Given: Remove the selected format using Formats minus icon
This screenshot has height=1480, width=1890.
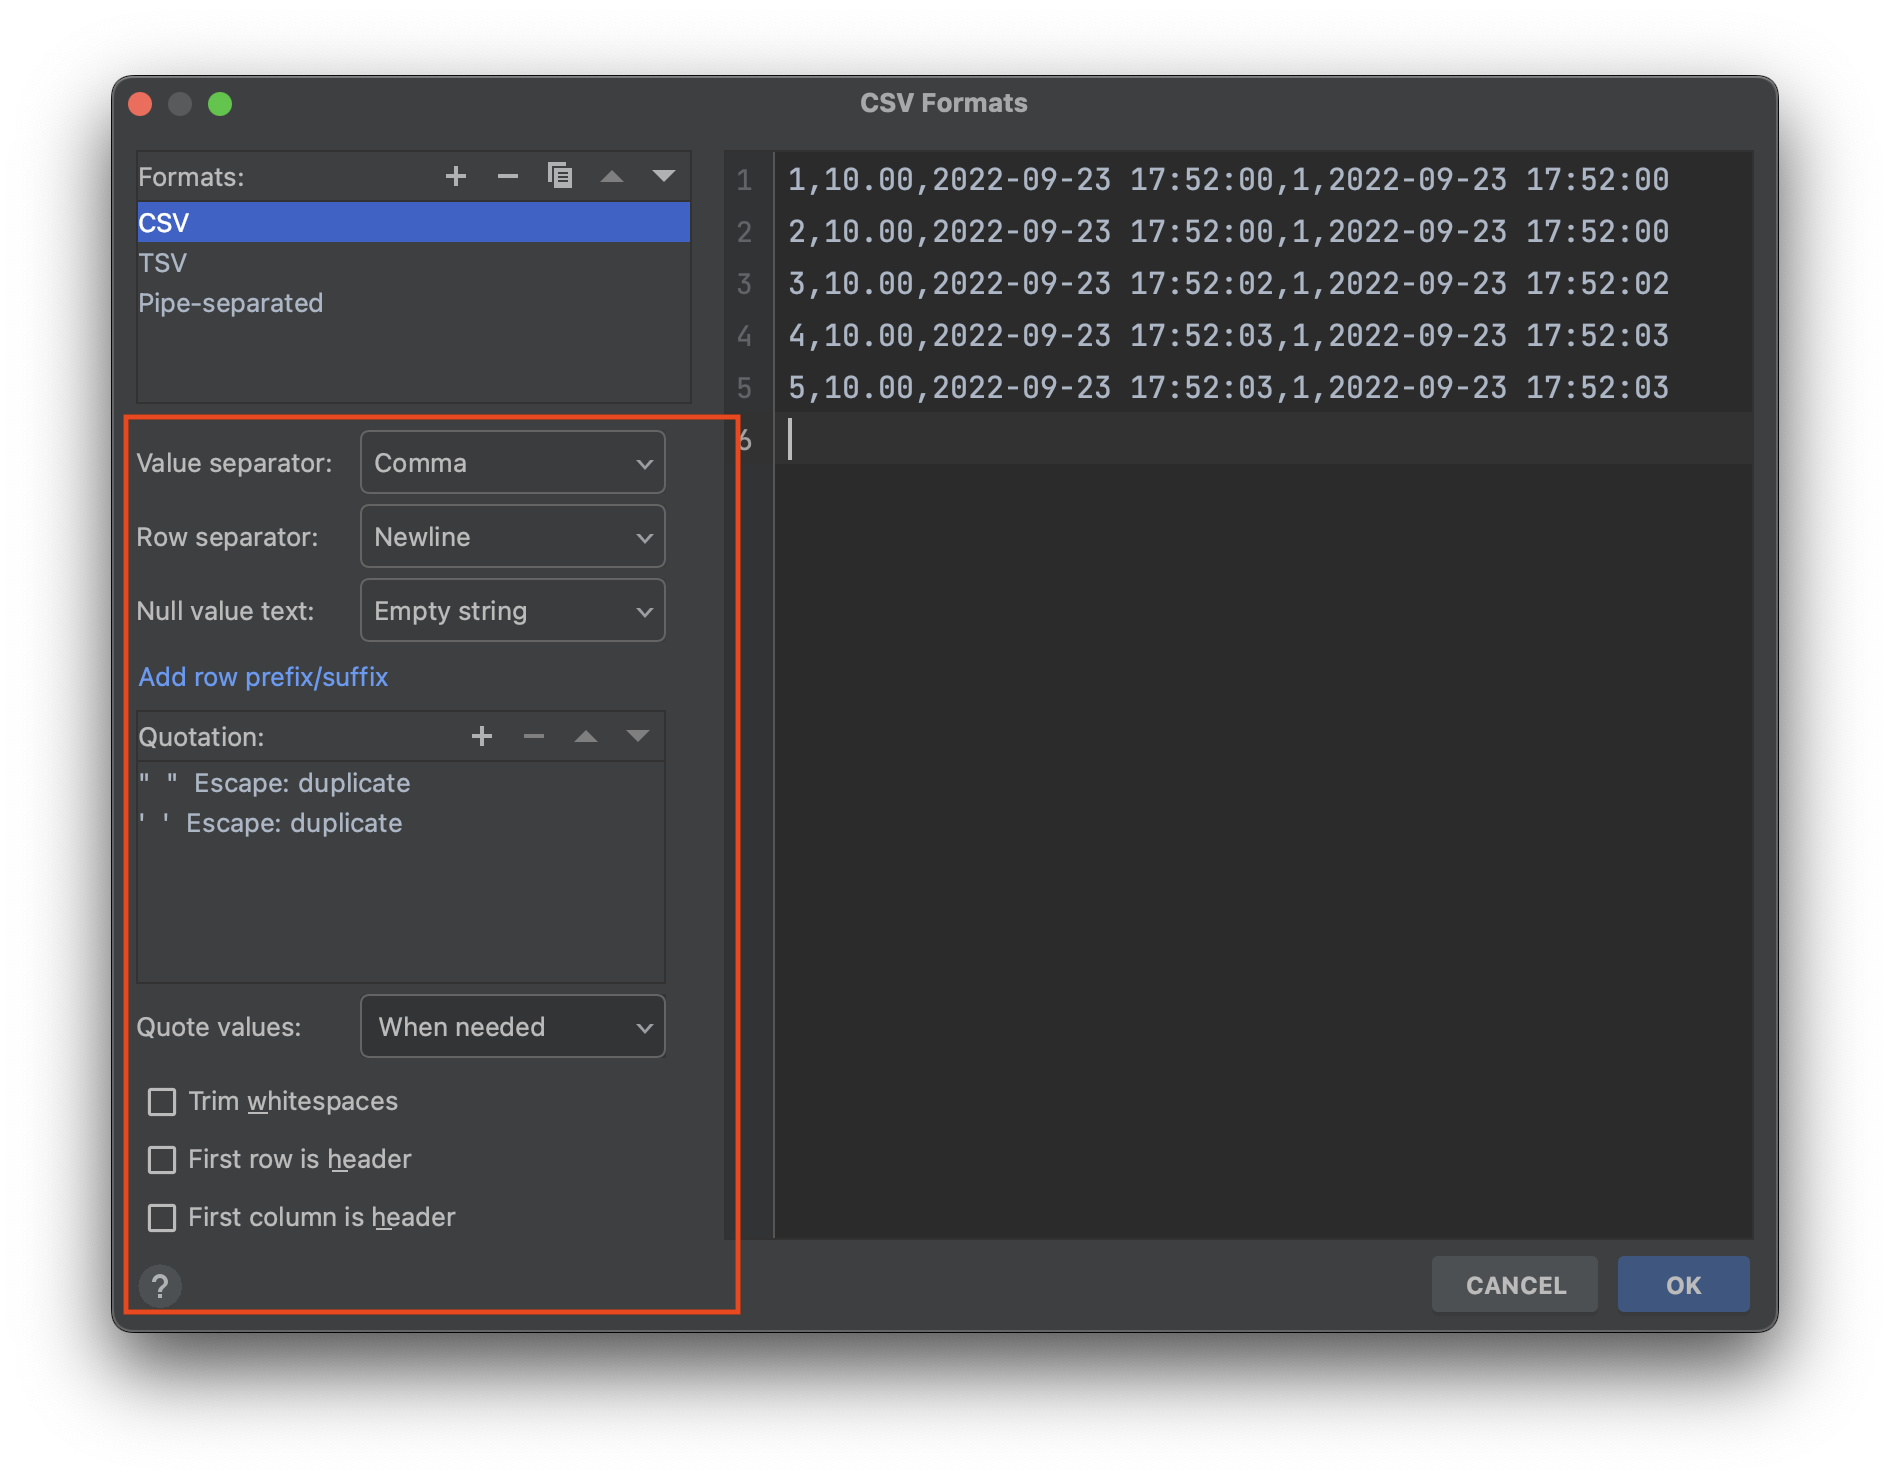Looking at the screenshot, I should (508, 177).
